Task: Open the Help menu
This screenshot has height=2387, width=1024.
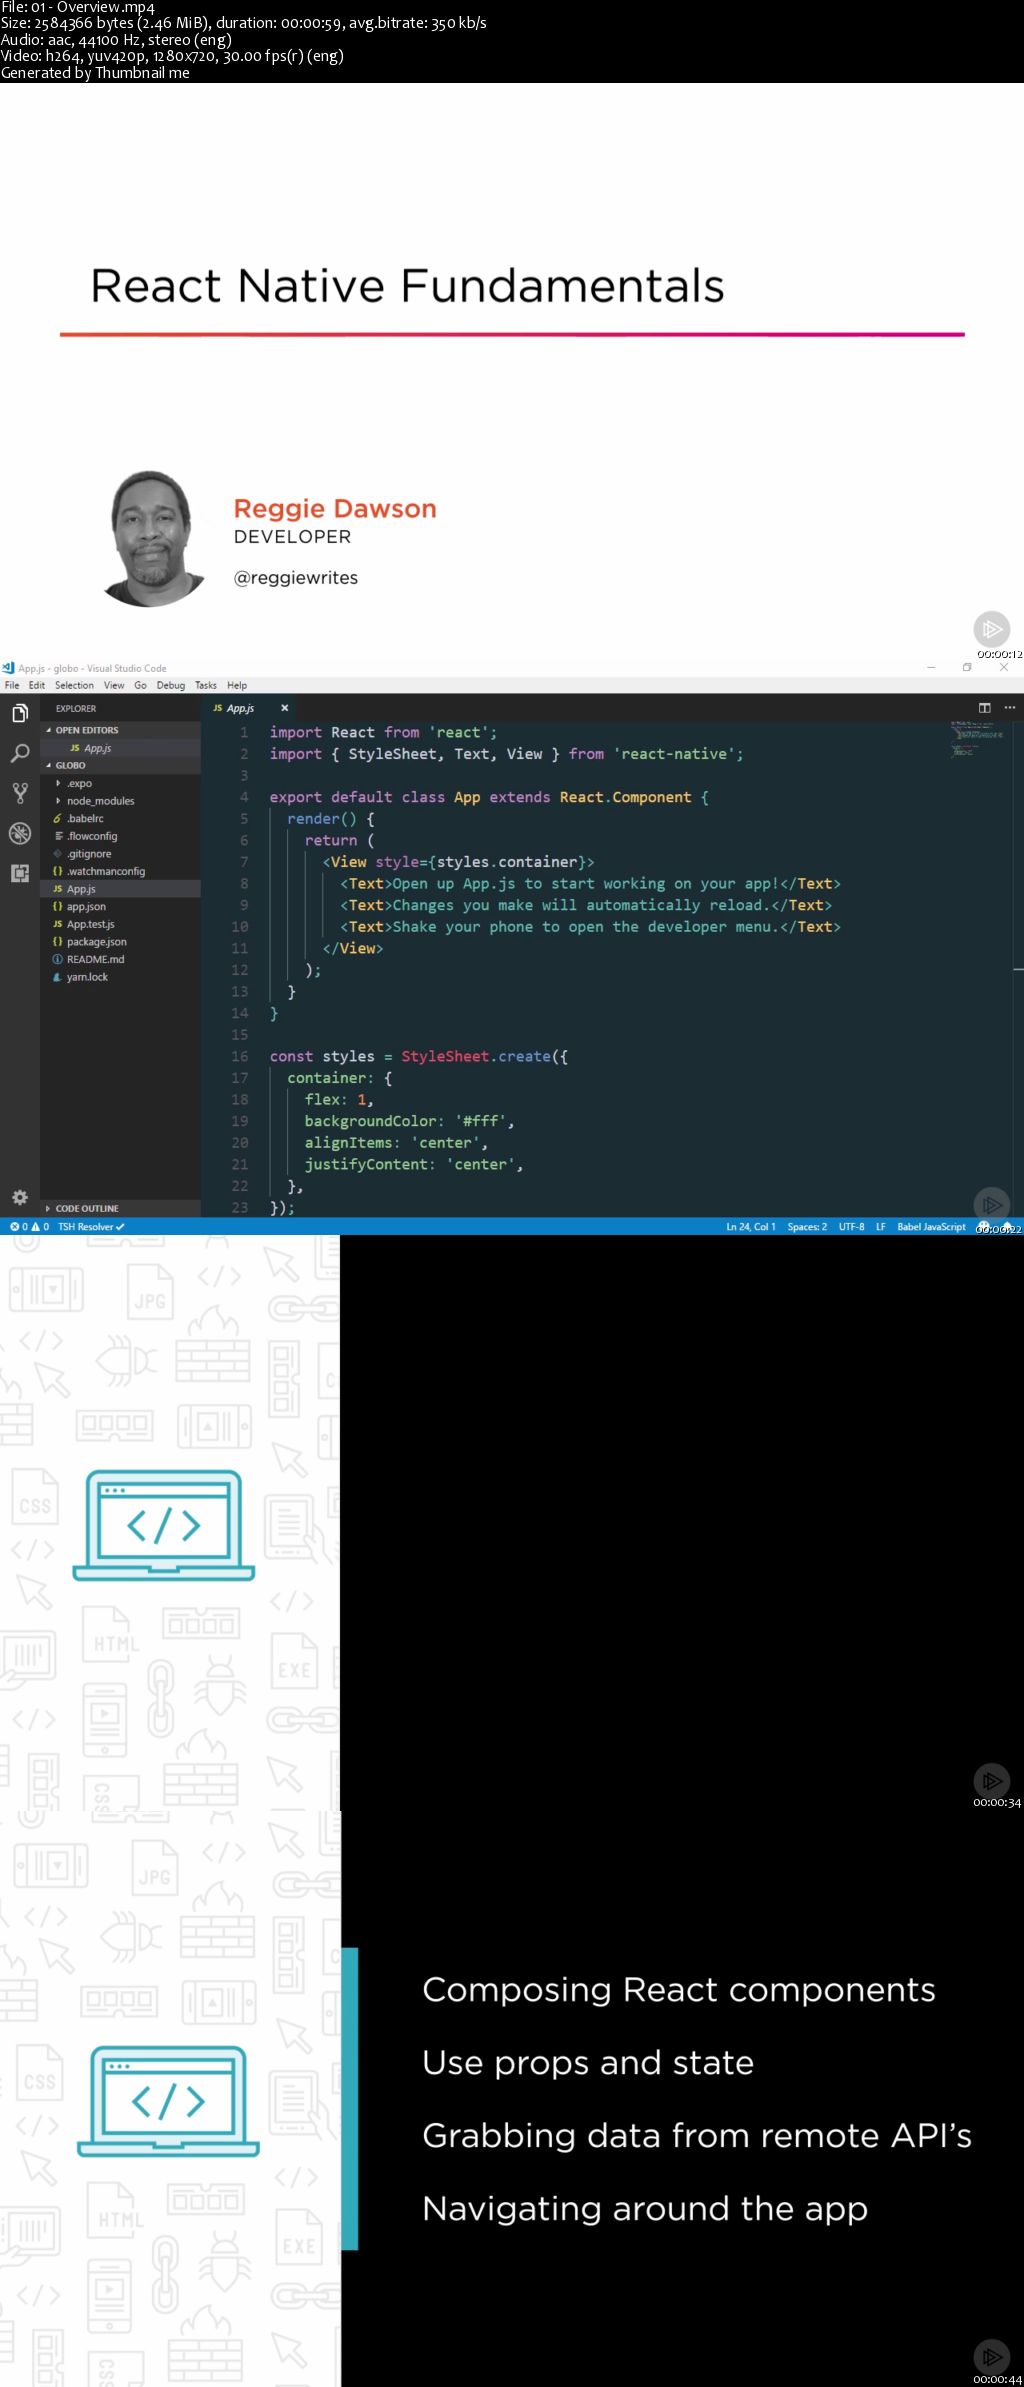Action: (237, 685)
